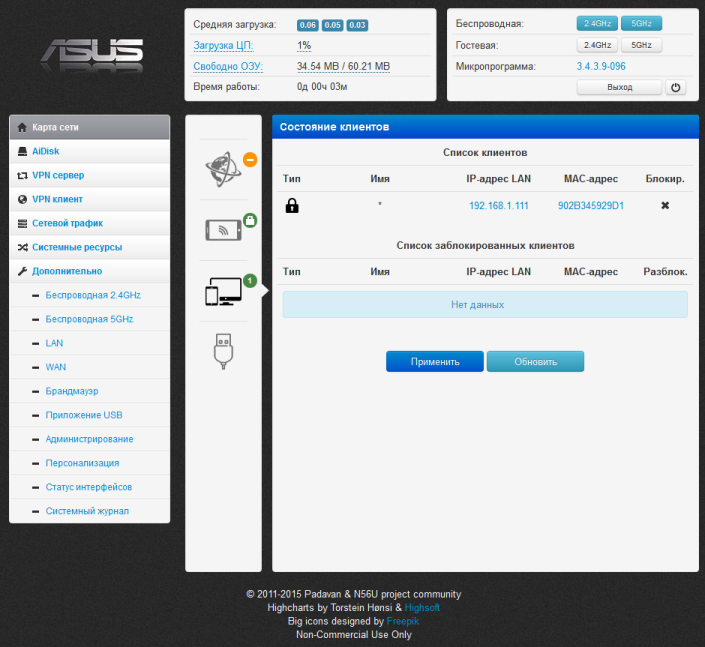Open VPN клиент menu item
The height and width of the screenshot is (647, 705).
(x=89, y=199)
